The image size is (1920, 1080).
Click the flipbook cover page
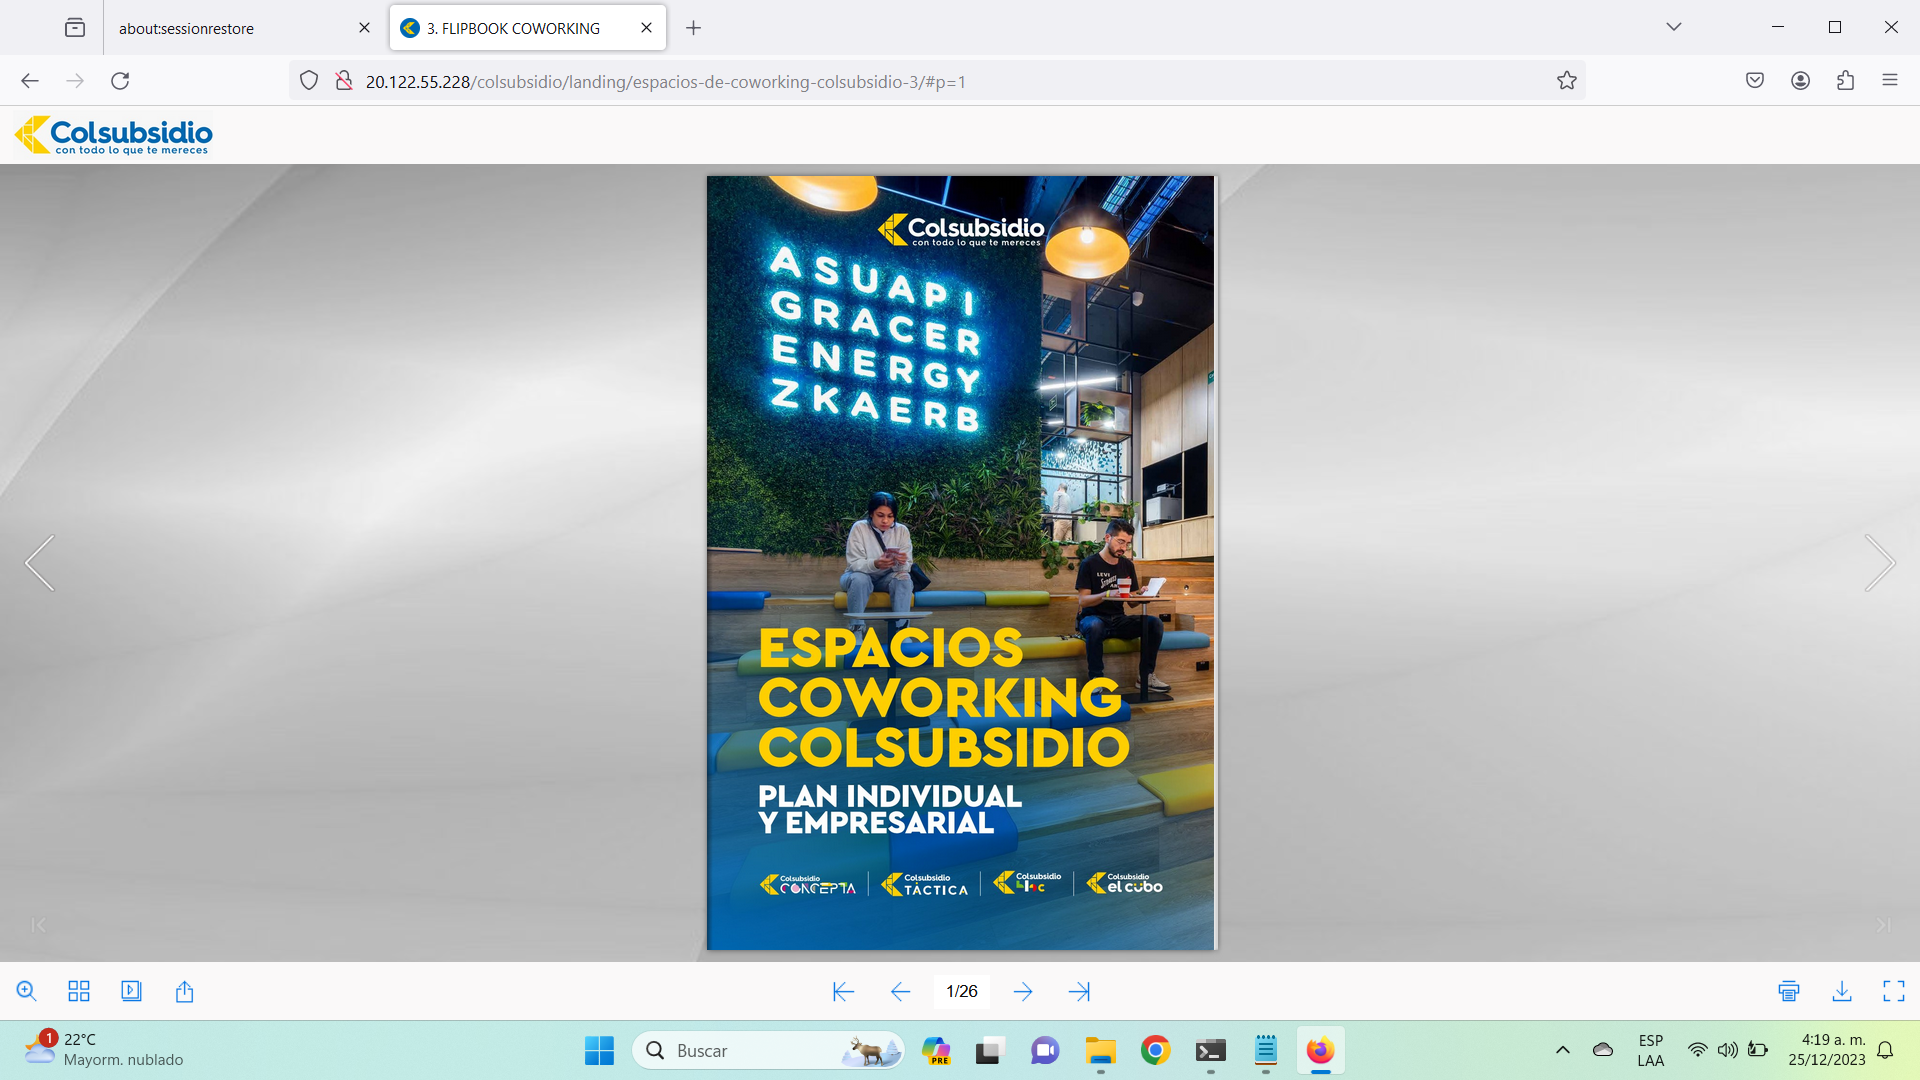pyautogui.click(x=960, y=563)
